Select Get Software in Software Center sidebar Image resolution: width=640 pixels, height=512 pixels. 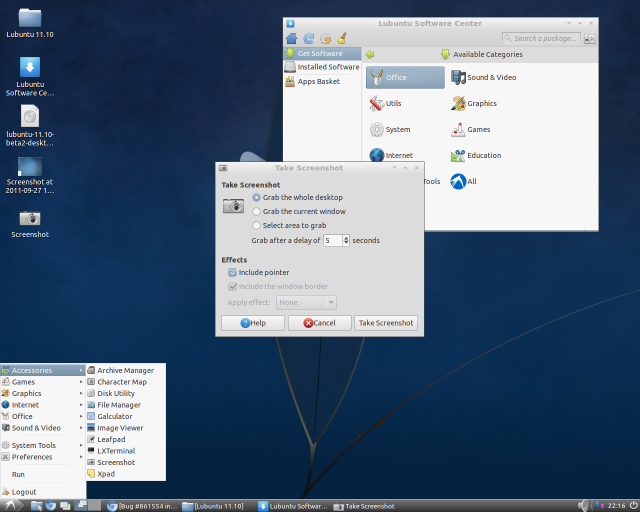pos(322,53)
